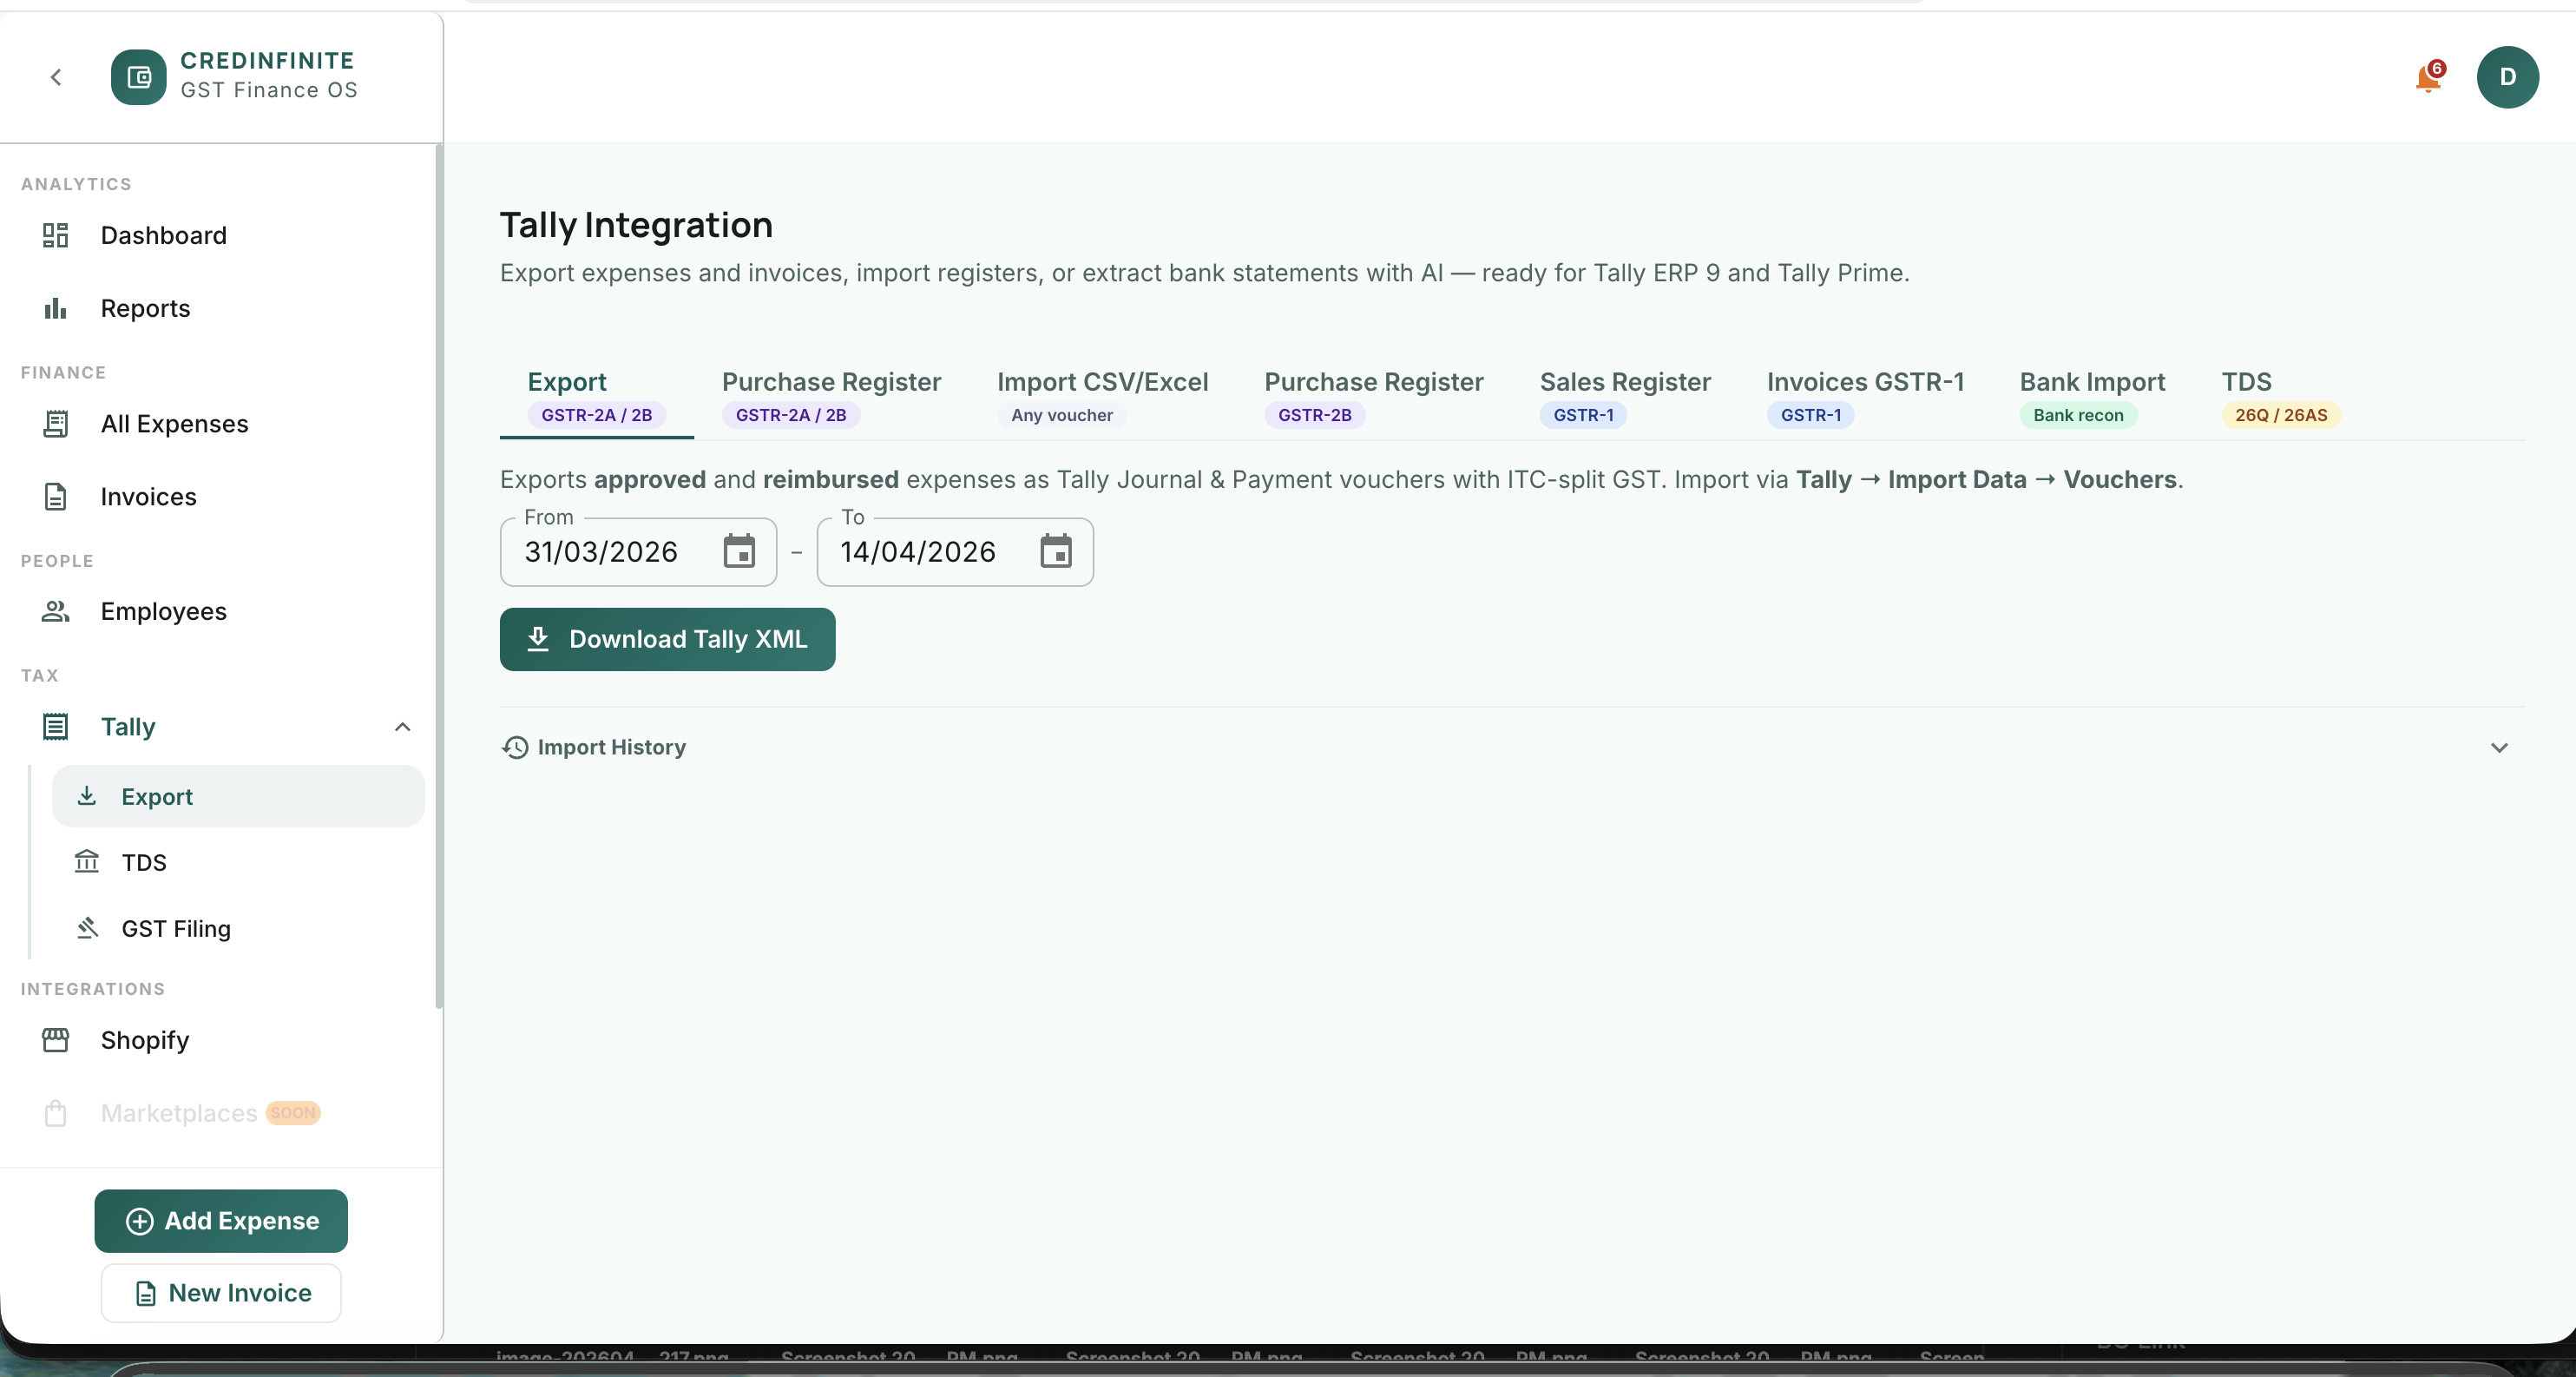Click the GST Filing gavel icon
2576x1377 pixels.
tap(87, 928)
